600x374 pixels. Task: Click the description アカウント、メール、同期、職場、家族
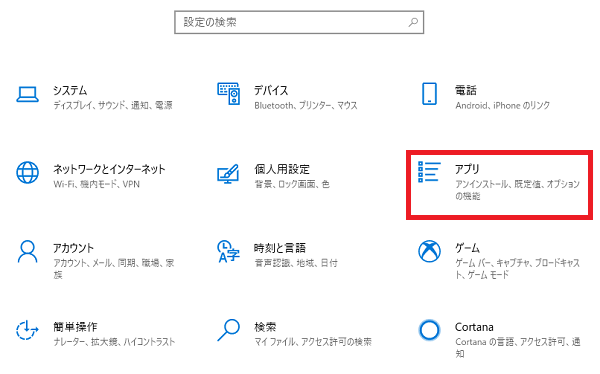pyautogui.click(x=114, y=269)
